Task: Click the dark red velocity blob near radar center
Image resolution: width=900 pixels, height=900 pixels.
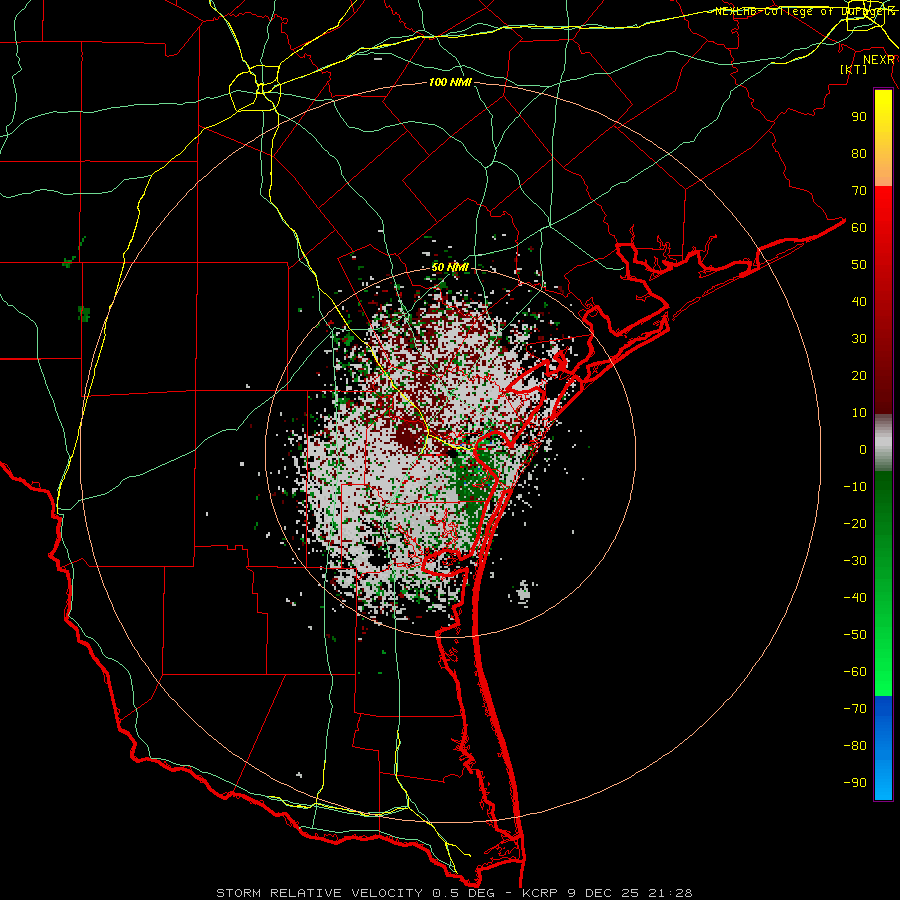Action: tap(409, 435)
